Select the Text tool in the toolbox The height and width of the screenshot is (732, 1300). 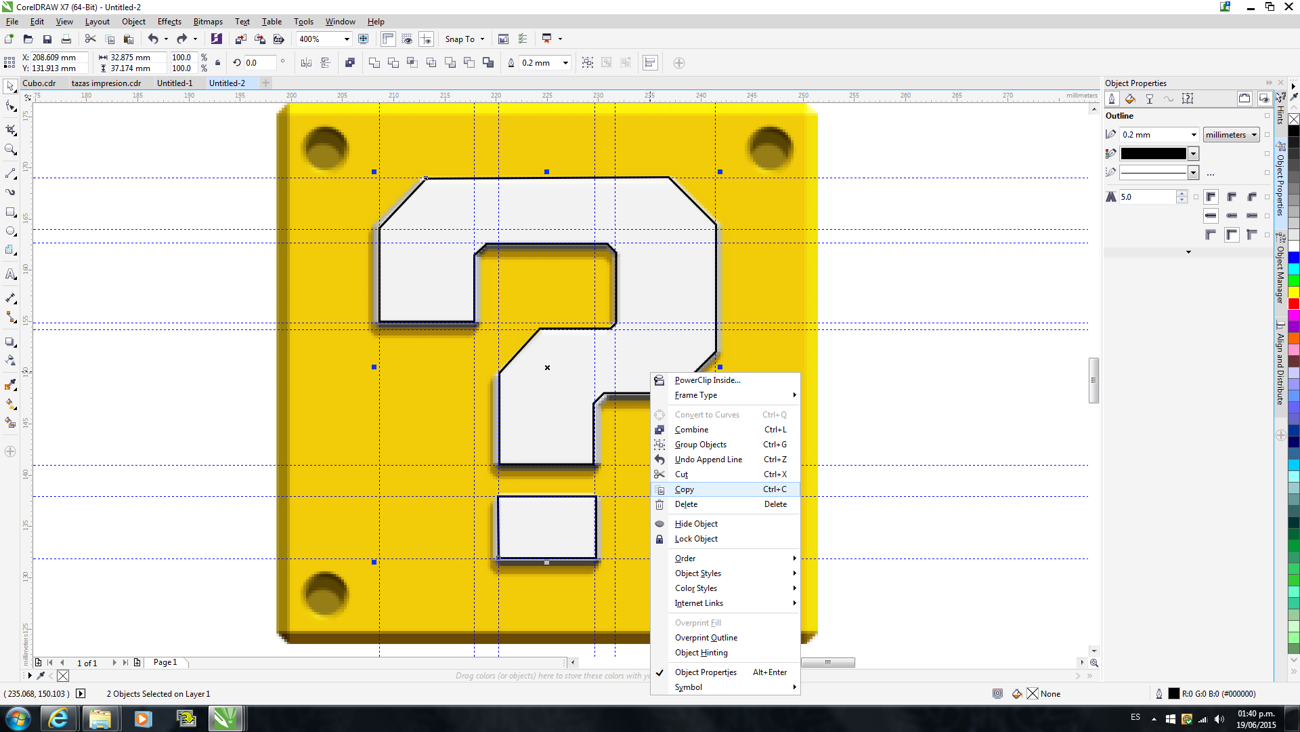[11, 274]
